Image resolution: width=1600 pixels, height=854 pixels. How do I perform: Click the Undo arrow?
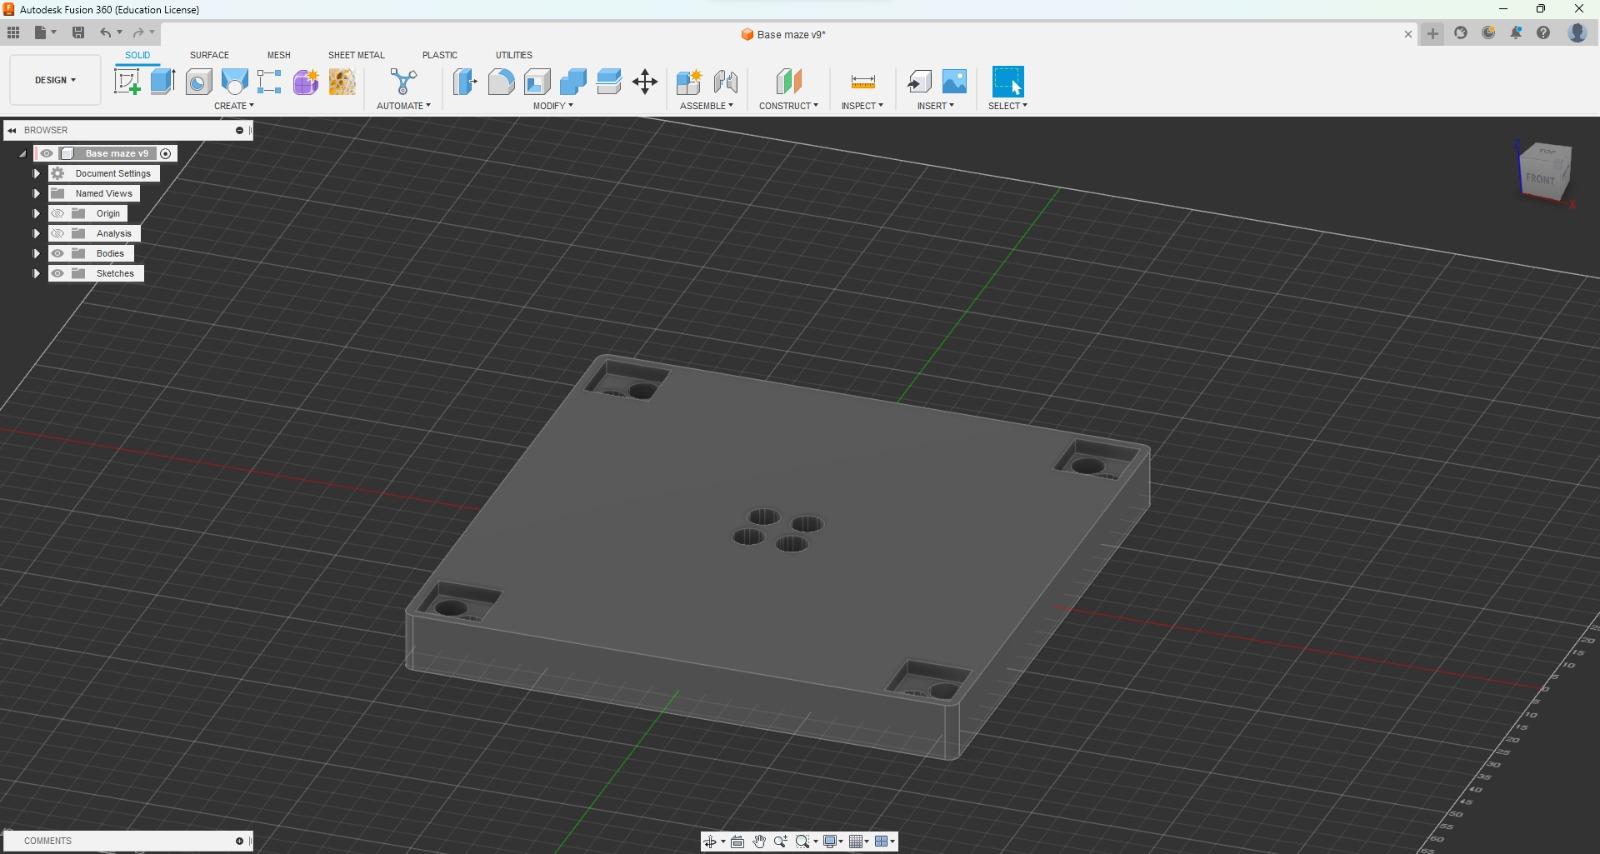click(x=105, y=33)
